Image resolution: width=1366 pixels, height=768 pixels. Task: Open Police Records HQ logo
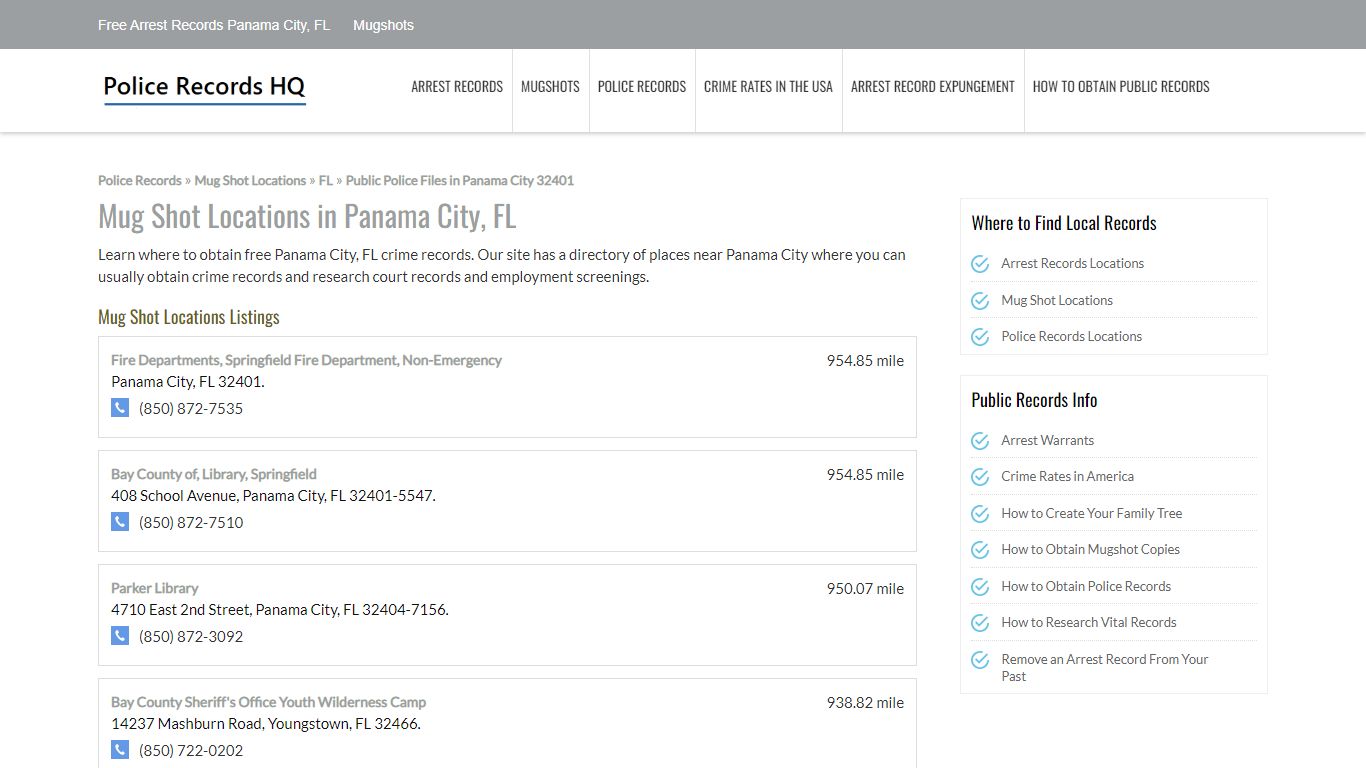click(x=204, y=88)
